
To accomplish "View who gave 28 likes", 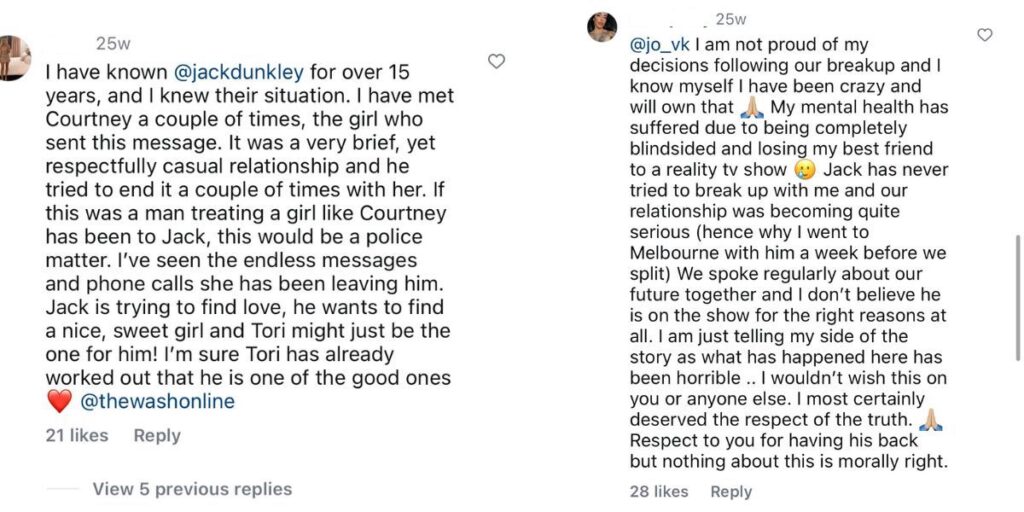I will [x=659, y=491].
